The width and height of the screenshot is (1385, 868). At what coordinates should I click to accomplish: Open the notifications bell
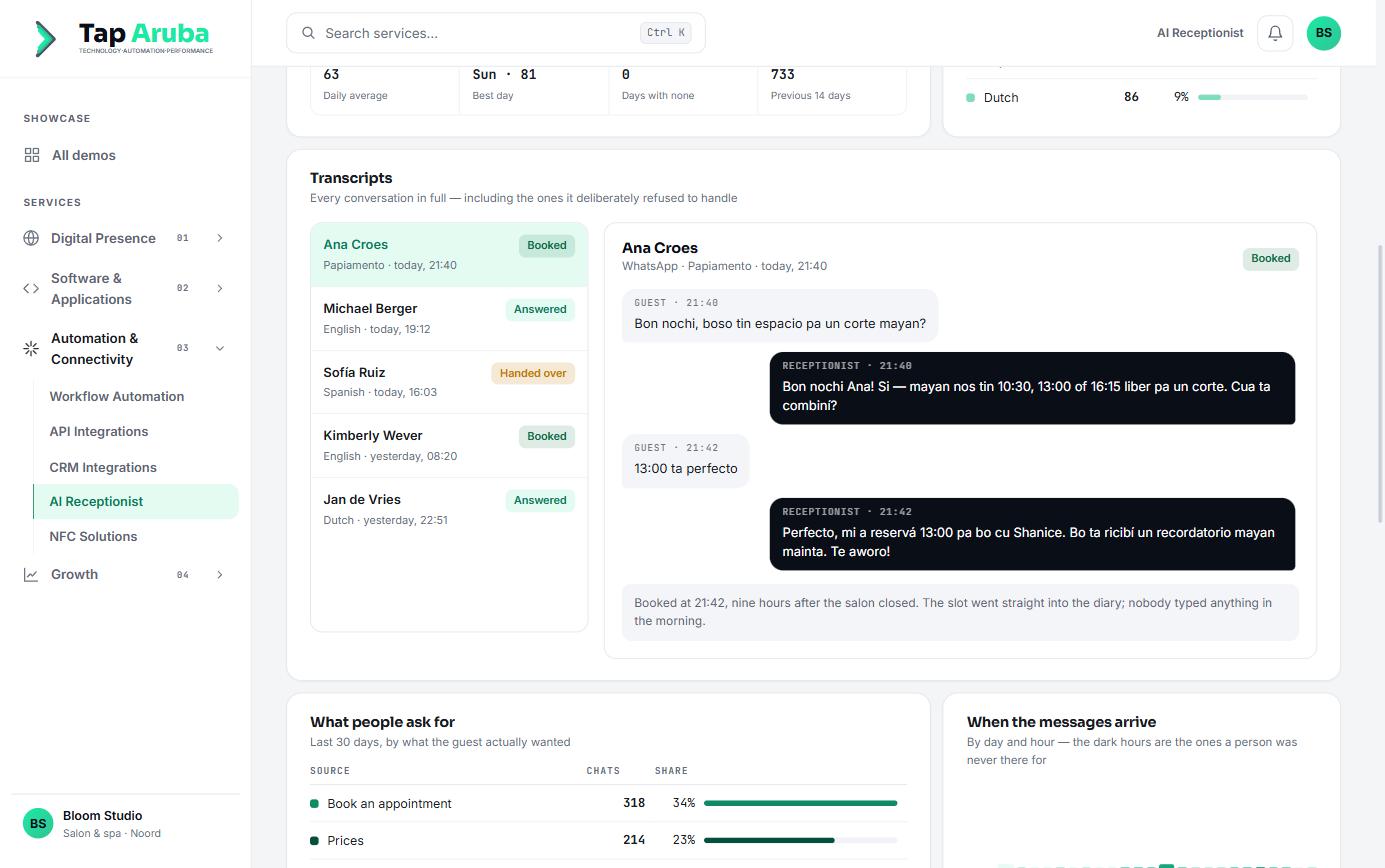[x=1275, y=33]
